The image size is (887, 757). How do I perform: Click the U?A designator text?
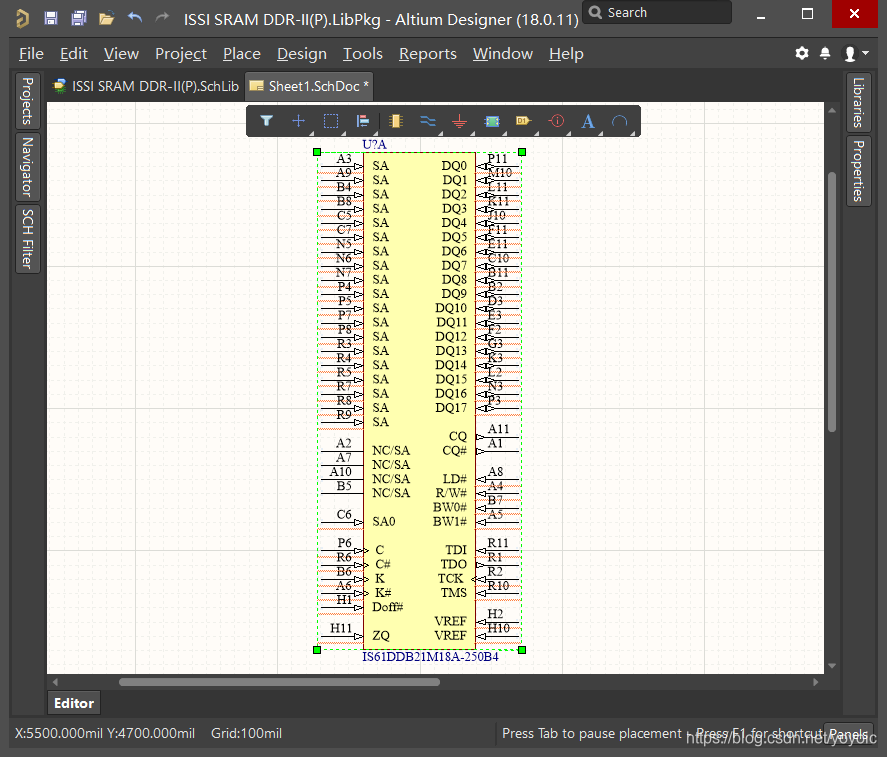click(x=374, y=144)
